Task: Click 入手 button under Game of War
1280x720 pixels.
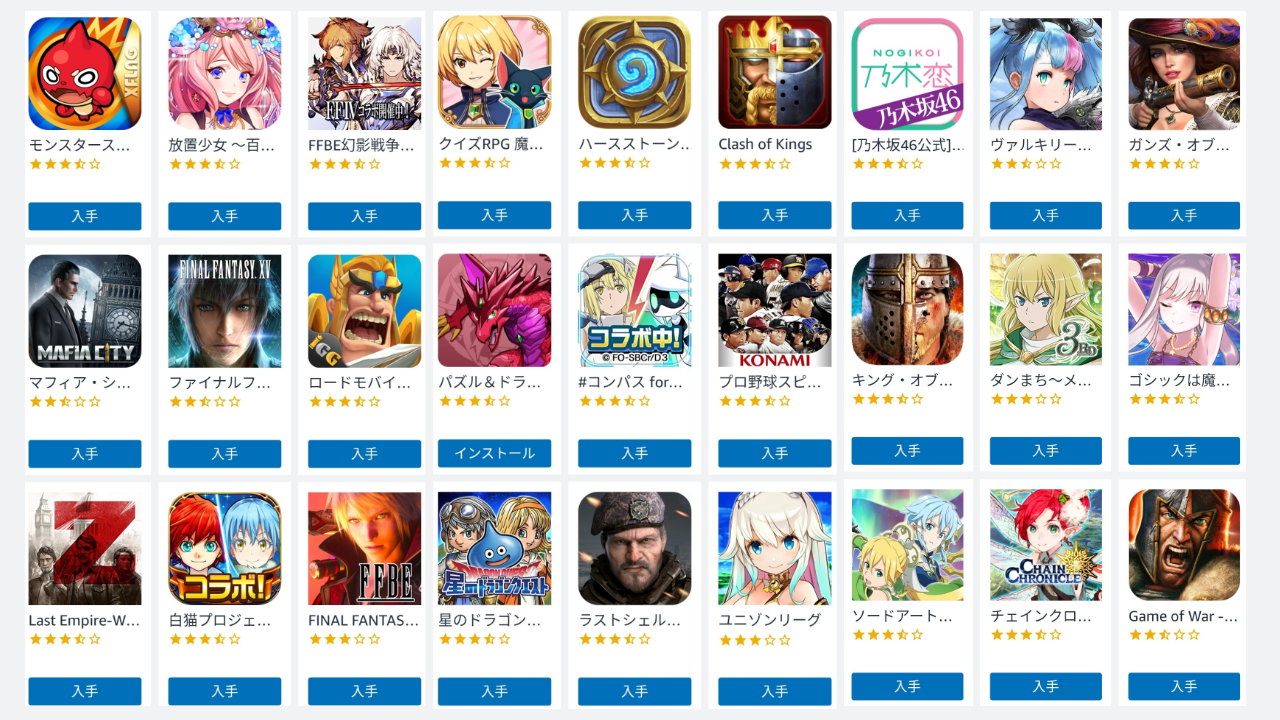Action: pos(1184,686)
